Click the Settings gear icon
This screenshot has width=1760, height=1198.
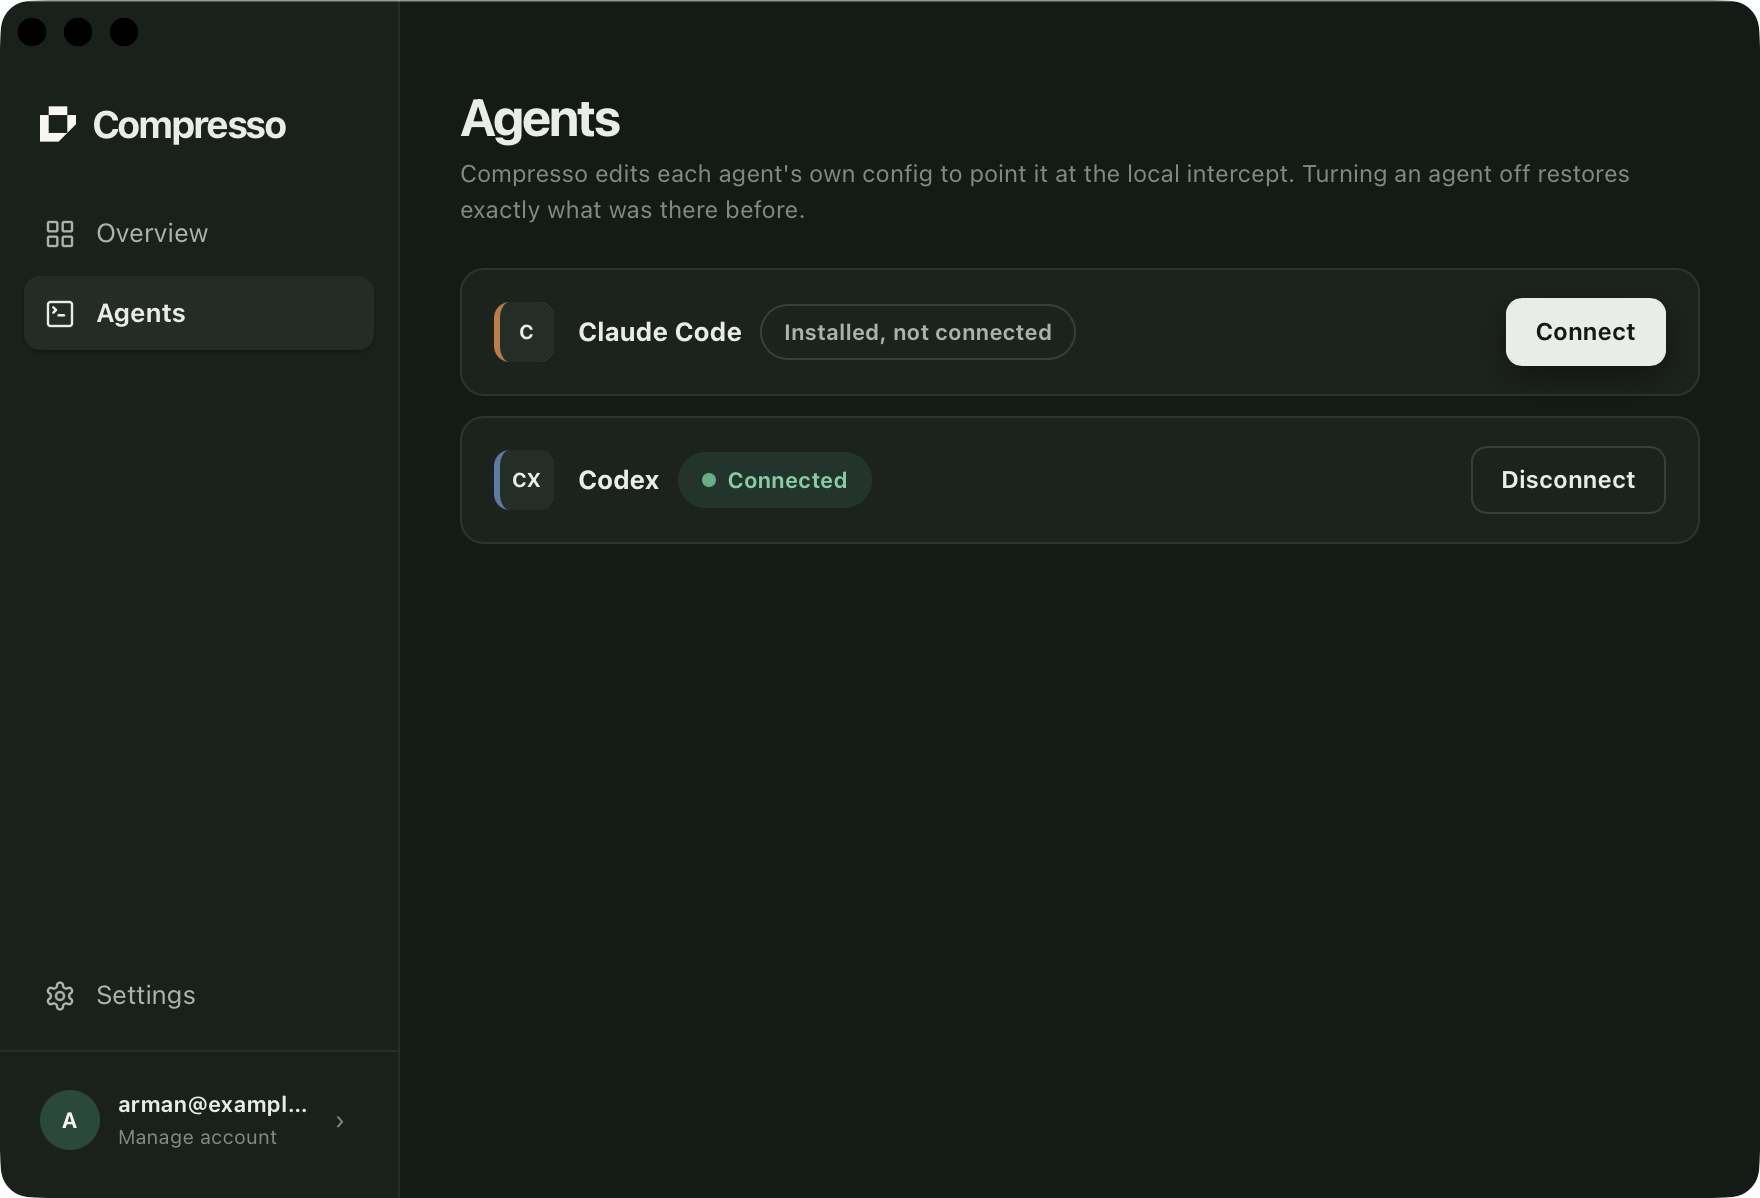pyautogui.click(x=60, y=996)
